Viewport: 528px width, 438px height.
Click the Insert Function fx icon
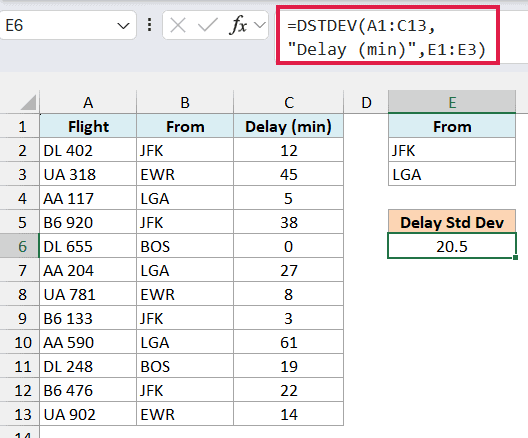click(x=238, y=25)
